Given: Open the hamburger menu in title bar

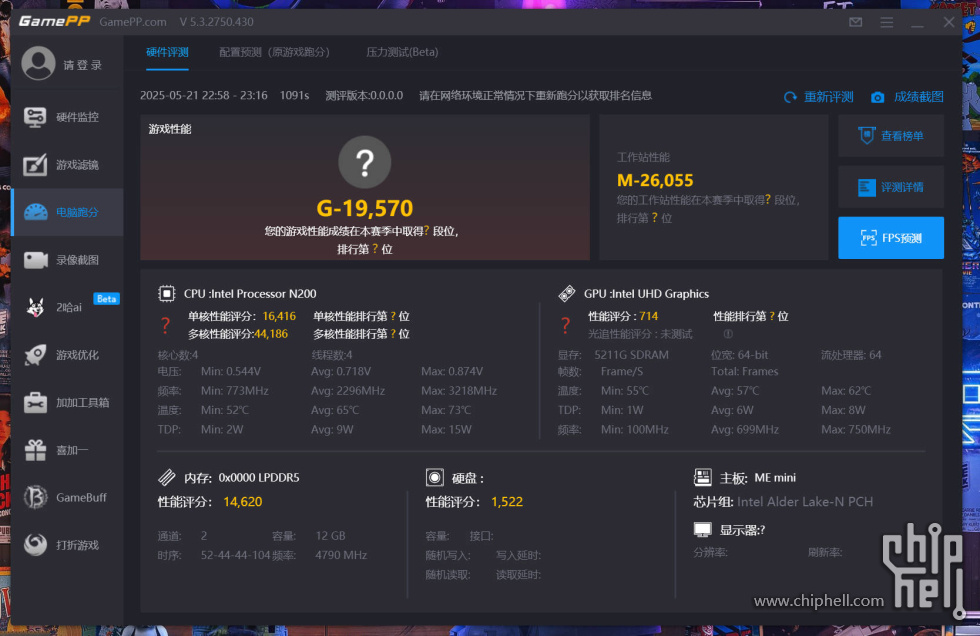Looking at the screenshot, I should tap(886, 22).
